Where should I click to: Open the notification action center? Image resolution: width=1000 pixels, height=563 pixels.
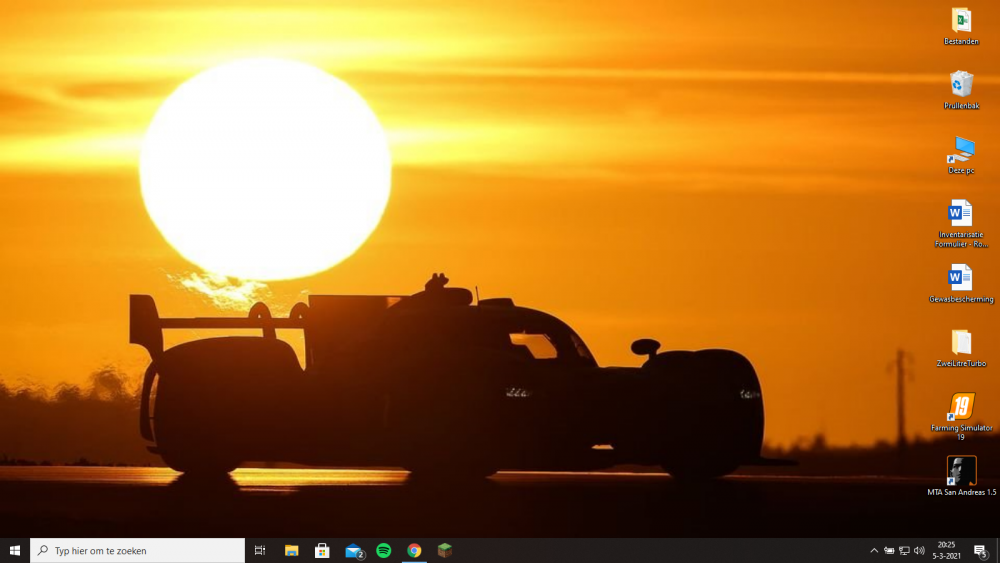[980, 551]
